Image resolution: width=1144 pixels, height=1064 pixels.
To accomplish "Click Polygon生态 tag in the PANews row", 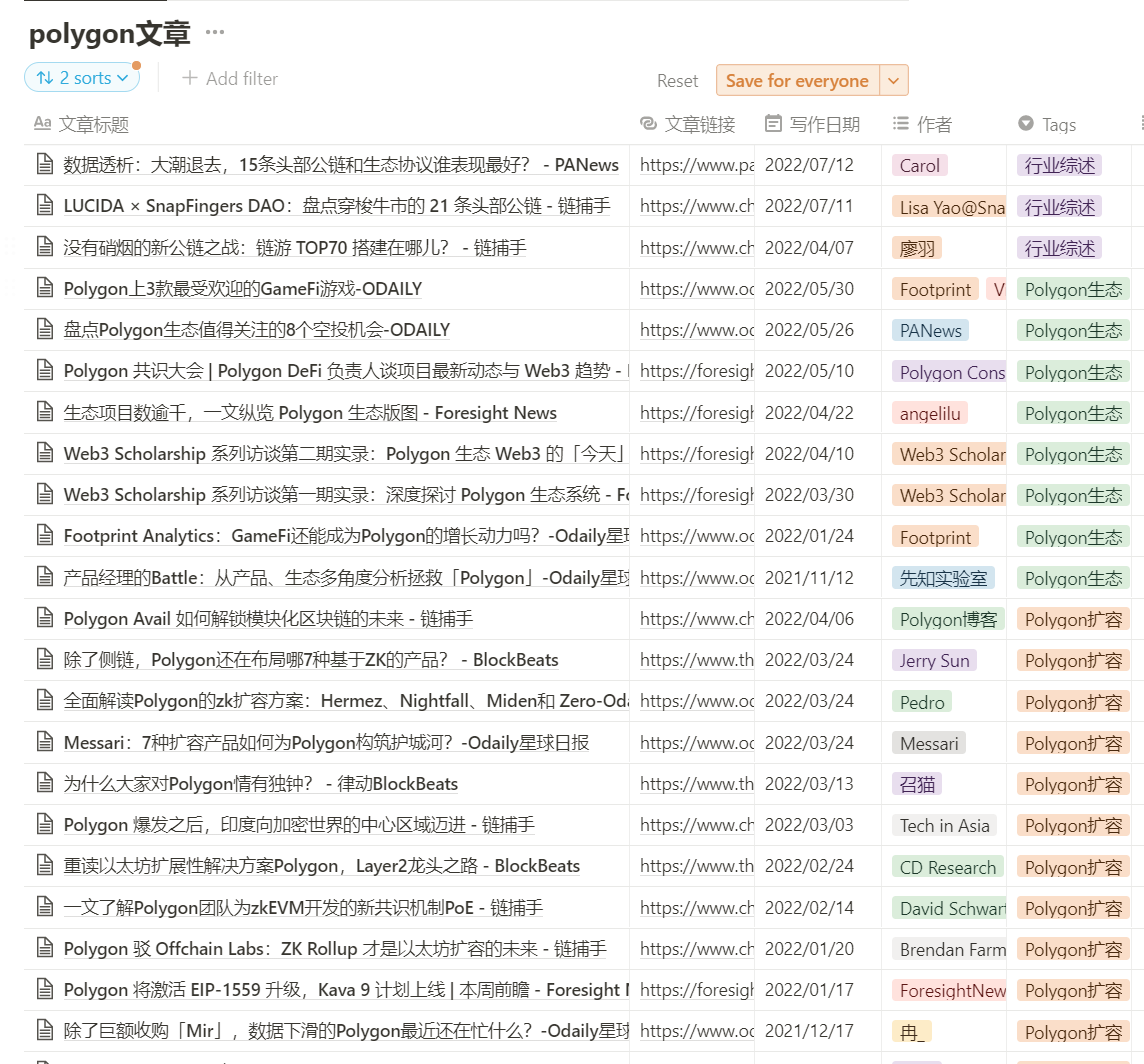I will click(1073, 331).
